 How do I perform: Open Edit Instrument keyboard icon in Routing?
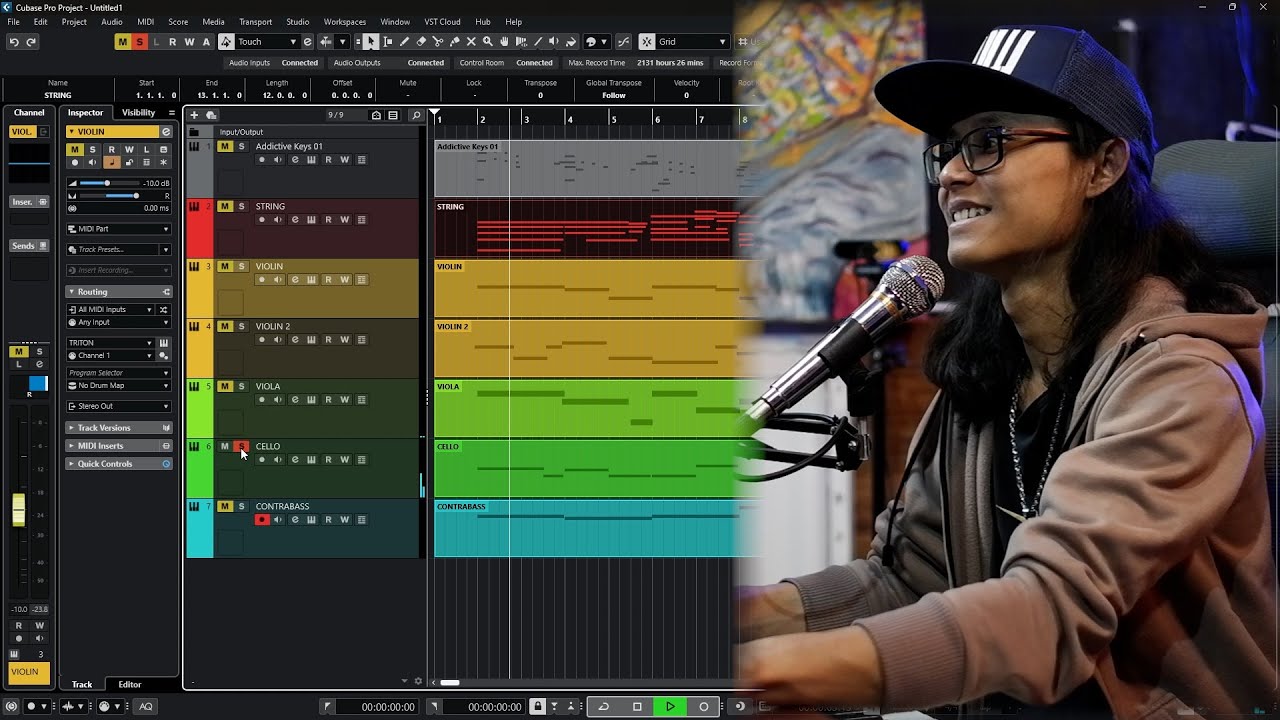(164, 343)
